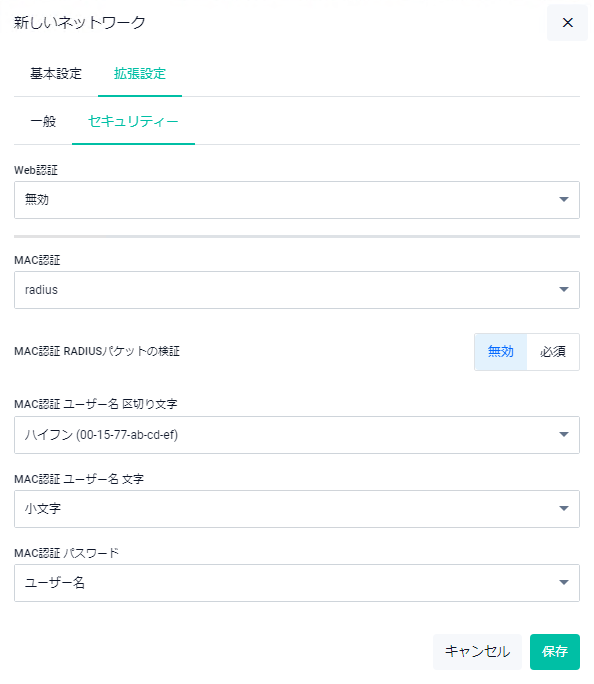Image resolution: width=594 pixels, height=684 pixels.
Task: Set RADIUS packet verification to 必須
Action: [x=553, y=352]
